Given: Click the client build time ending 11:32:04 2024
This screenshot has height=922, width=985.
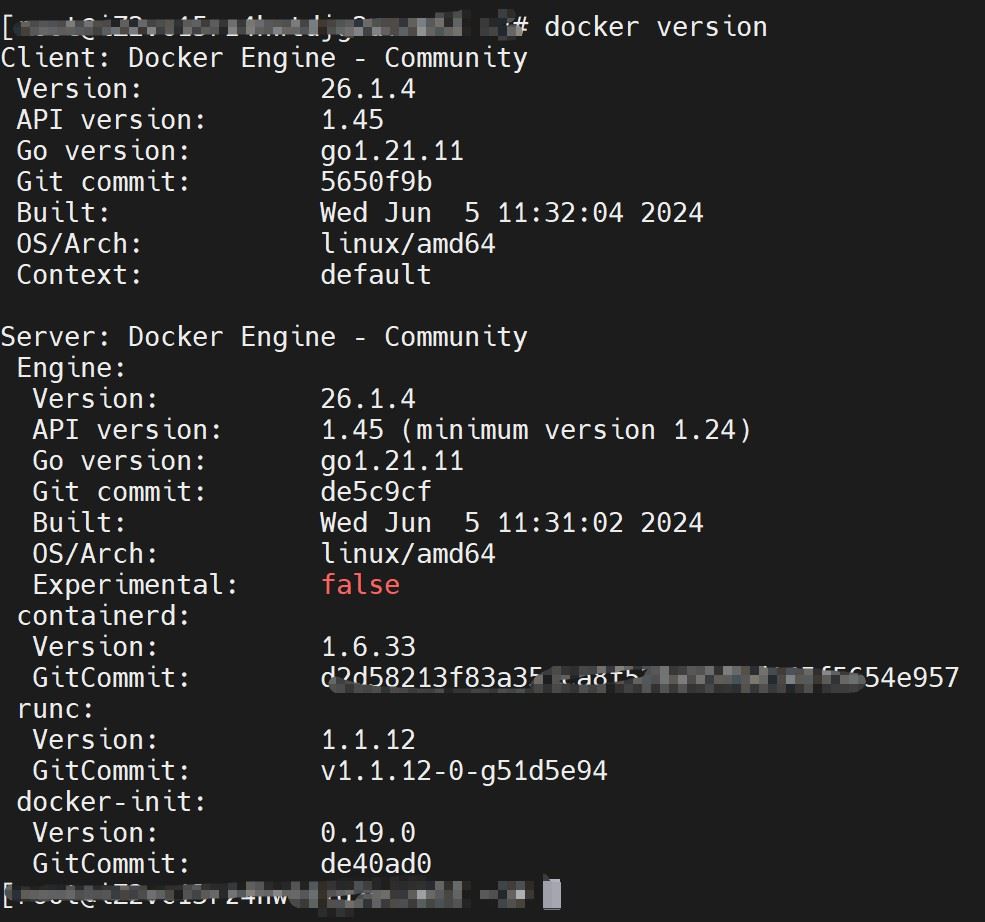Looking at the screenshot, I should coord(511,213).
